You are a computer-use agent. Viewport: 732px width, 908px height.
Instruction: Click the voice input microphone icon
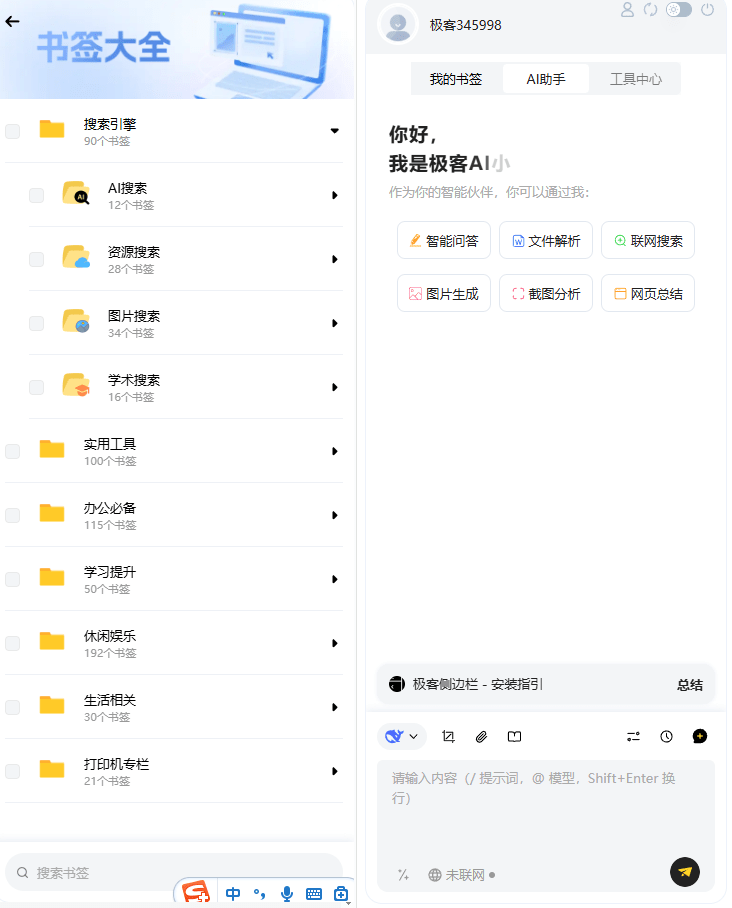pyautogui.click(x=287, y=894)
